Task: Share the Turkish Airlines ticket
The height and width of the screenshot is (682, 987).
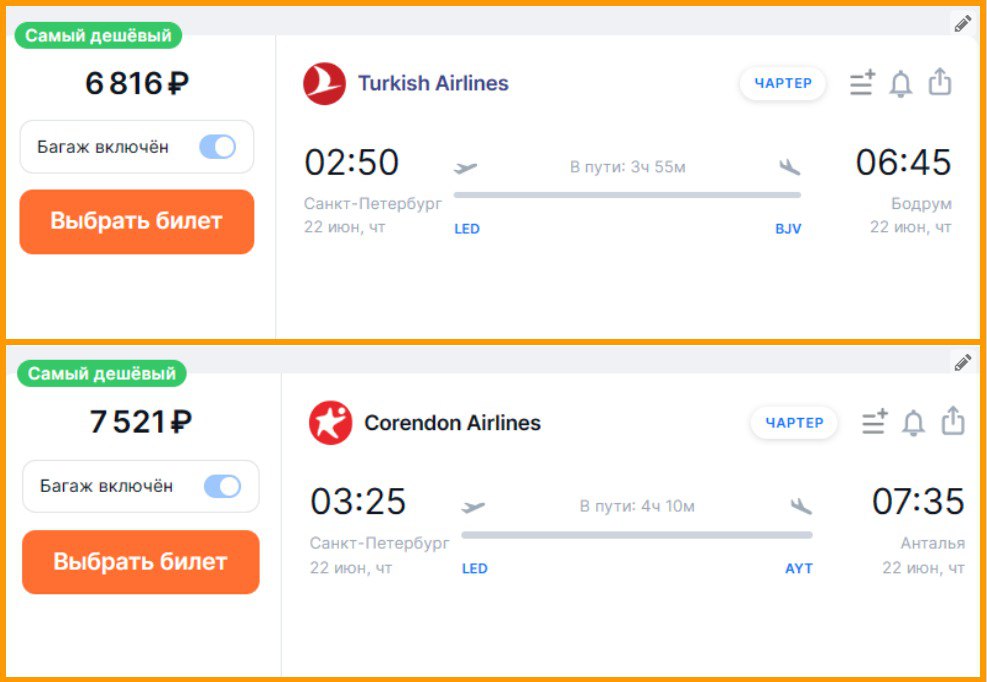Action: (x=940, y=82)
